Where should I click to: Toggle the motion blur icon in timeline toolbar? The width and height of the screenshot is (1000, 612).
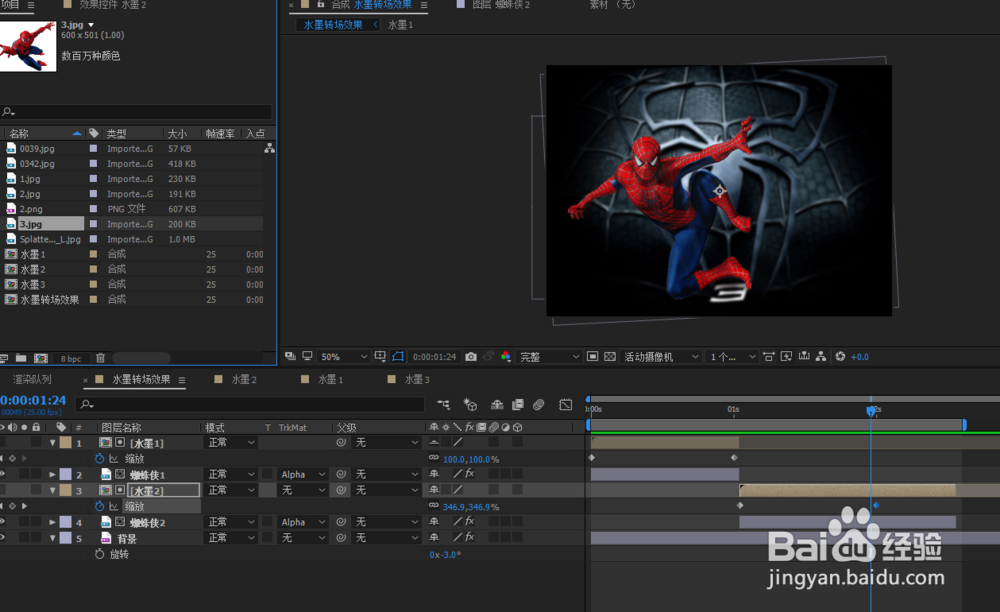click(x=539, y=404)
